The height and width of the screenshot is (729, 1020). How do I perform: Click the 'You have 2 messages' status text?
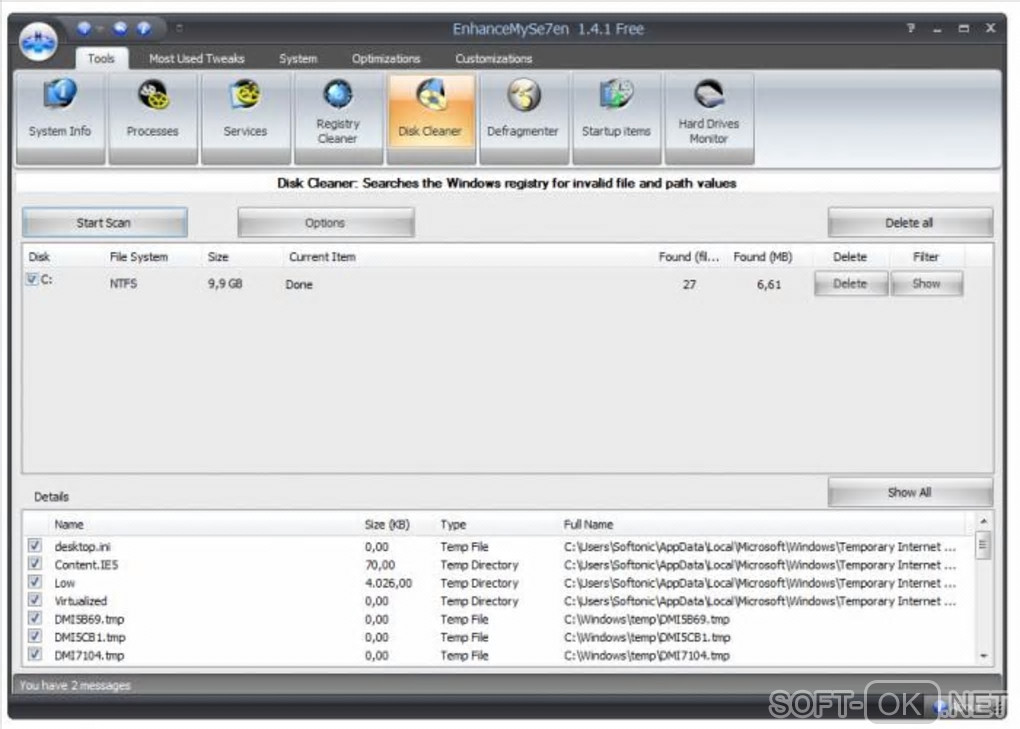[x=75, y=685]
